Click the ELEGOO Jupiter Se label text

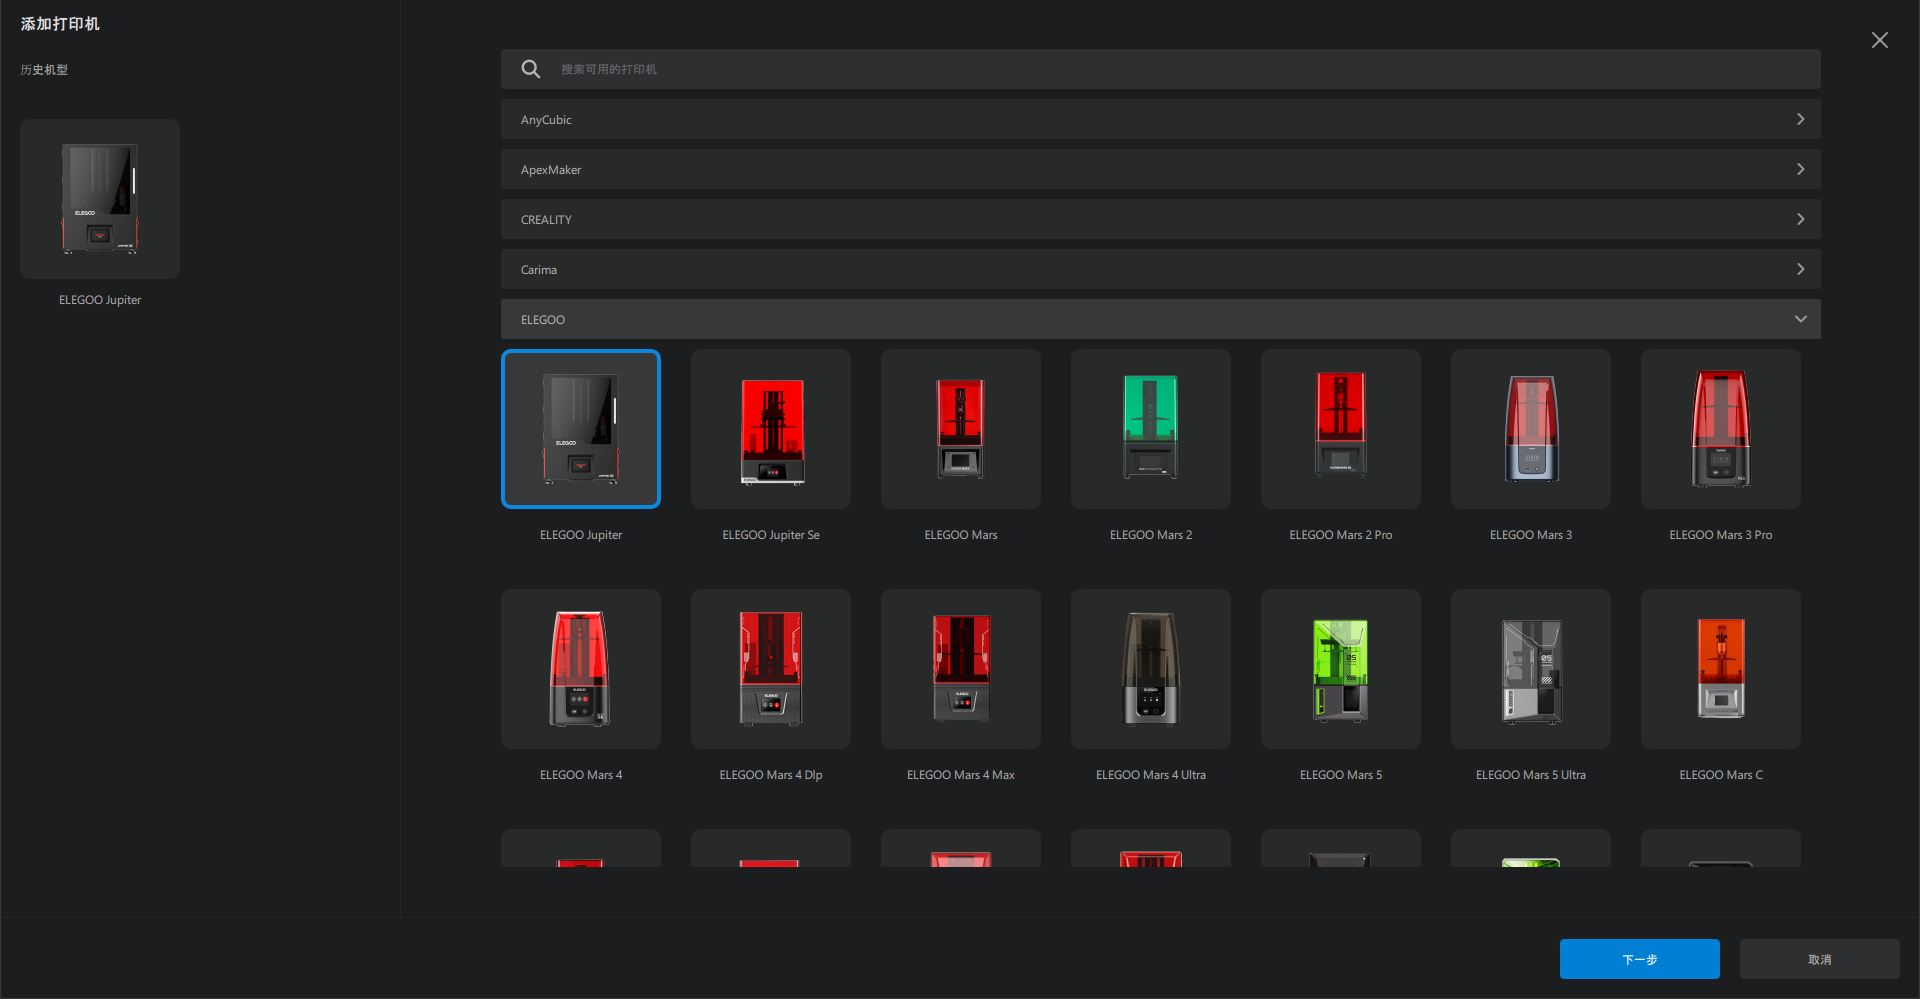click(771, 535)
